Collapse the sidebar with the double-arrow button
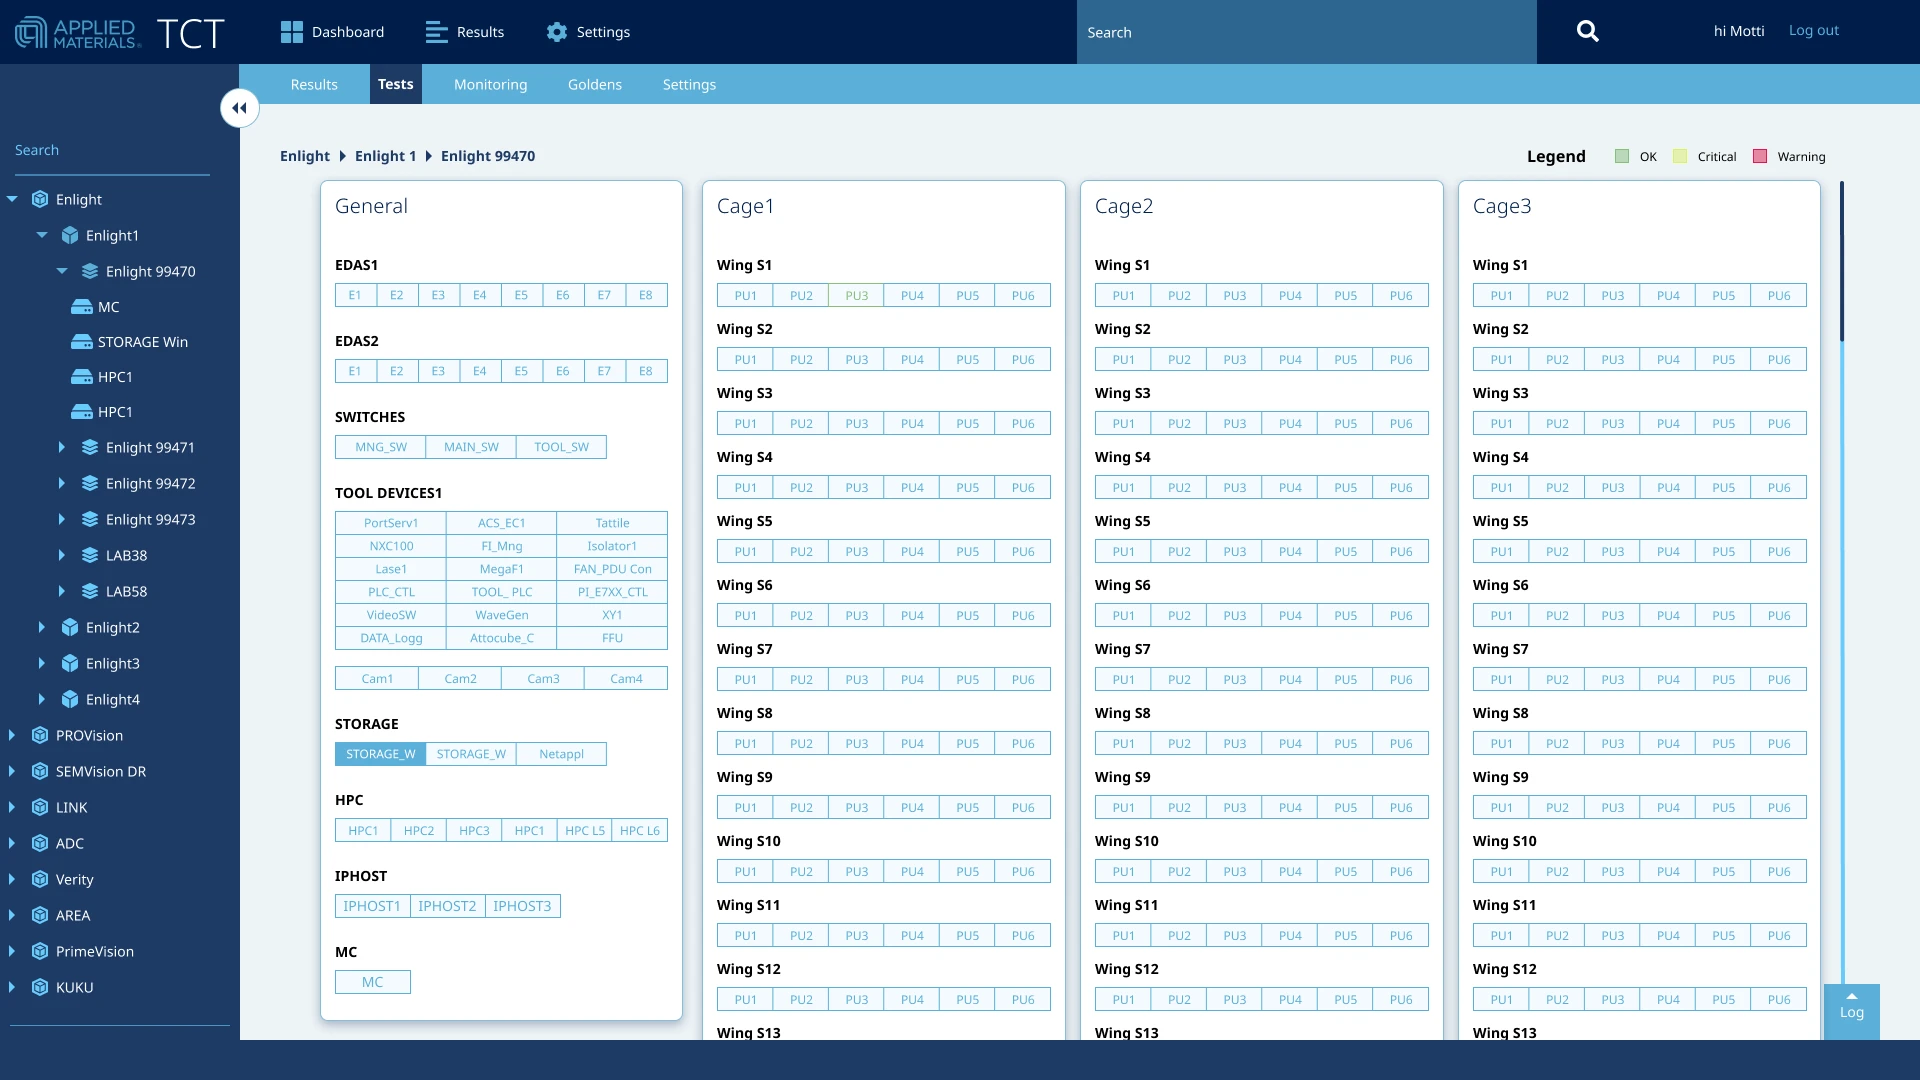 pyautogui.click(x=240, y=108)
